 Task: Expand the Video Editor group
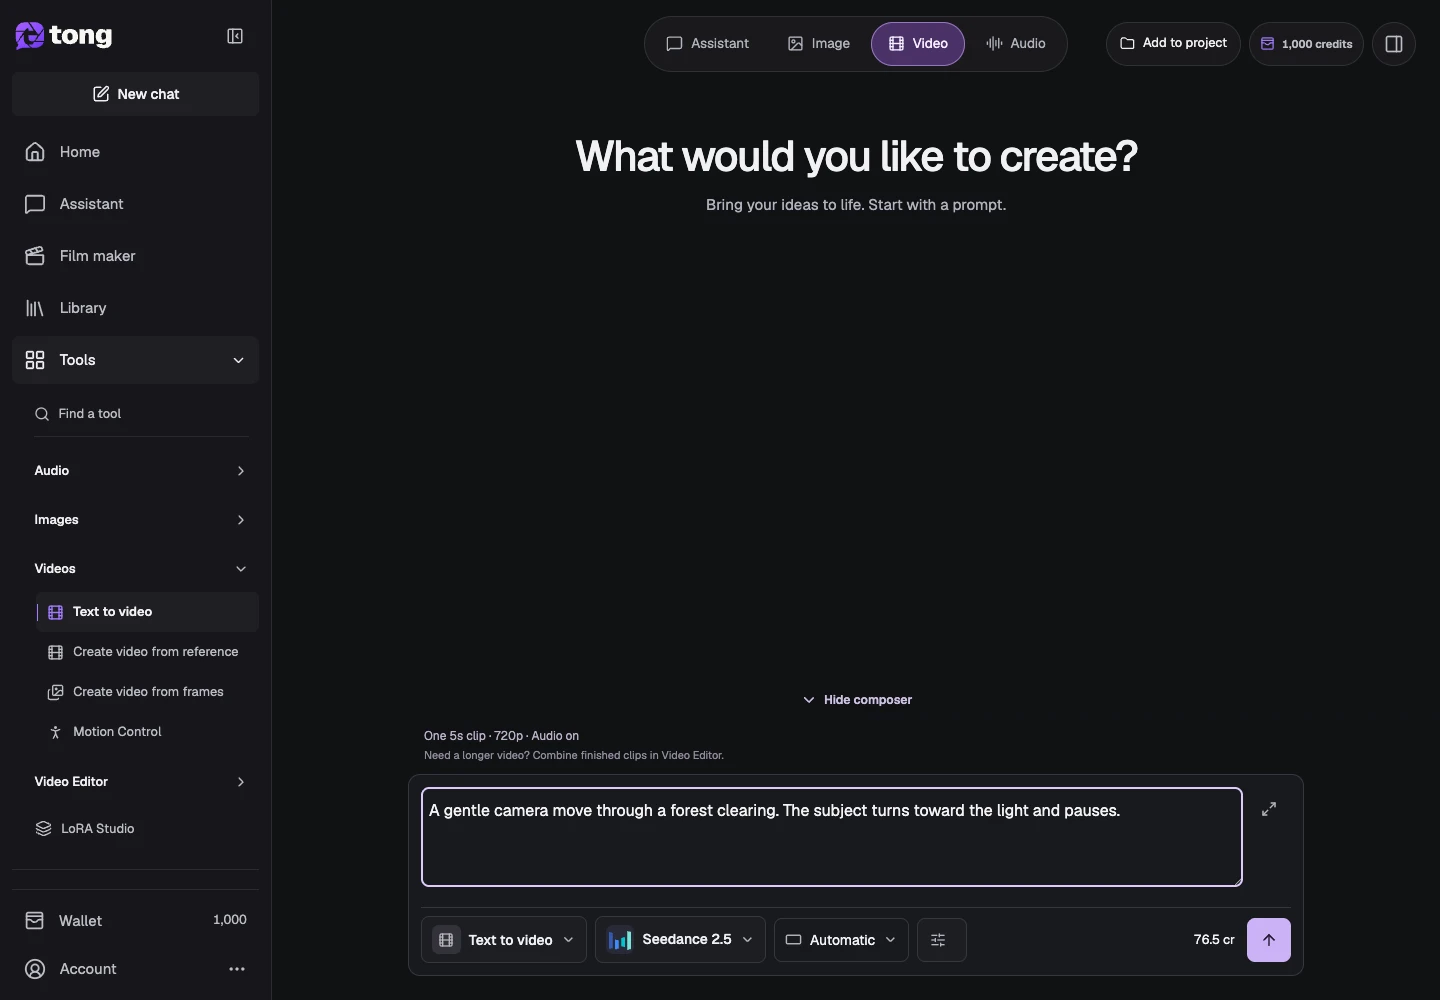(x=140, y=782)
